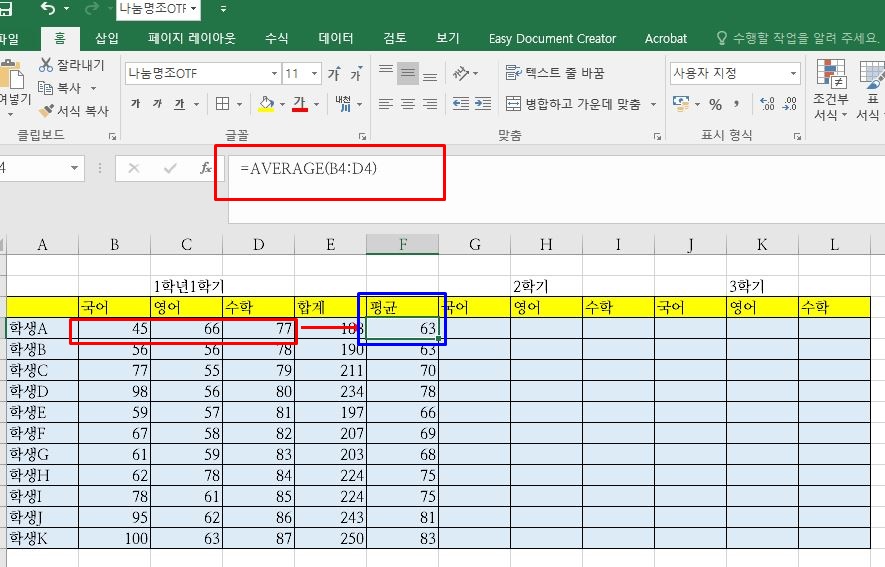The width and height of the screenshot is (885, 567).
Task: Increase font size with the large 가 icon
Action: point(334,73)
